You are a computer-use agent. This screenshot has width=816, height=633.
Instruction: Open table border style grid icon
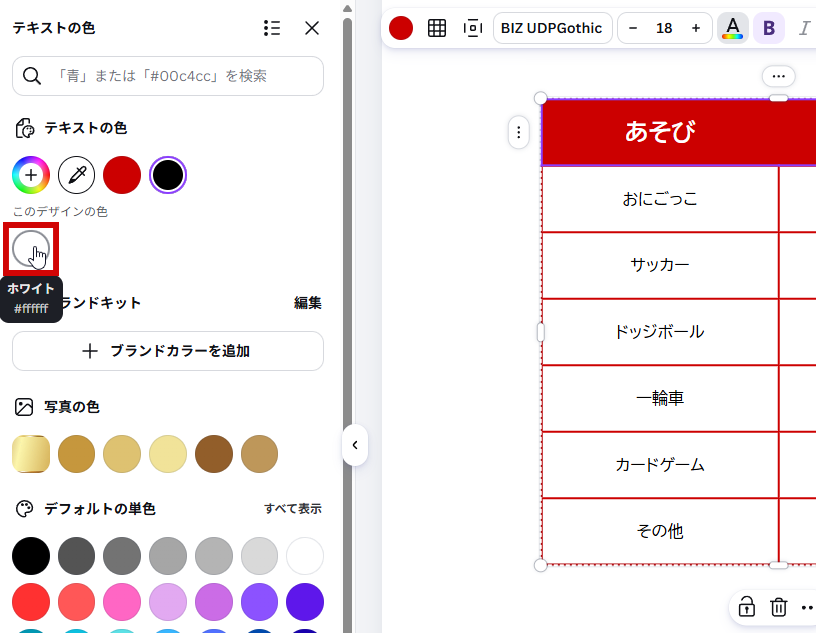437,28
